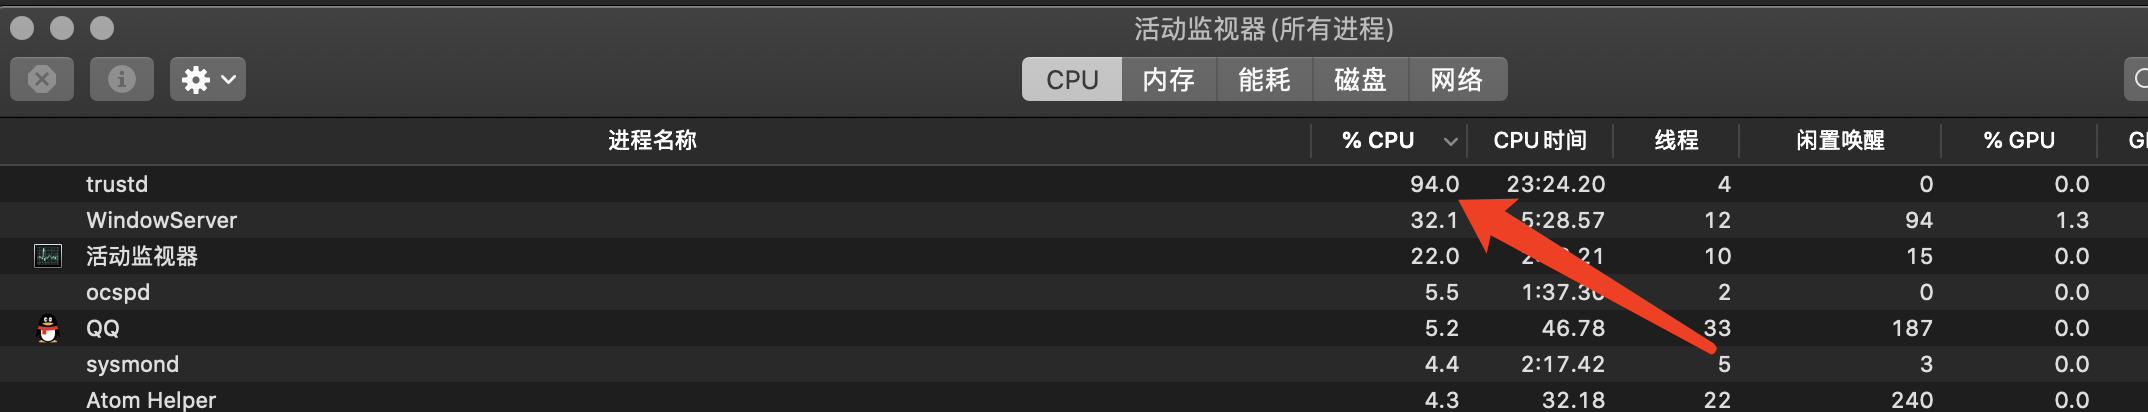The image size is (2148, 412).
Task: Open the gear actions dropdown menu
Action: pyautogui.click(x=208, y=79)
